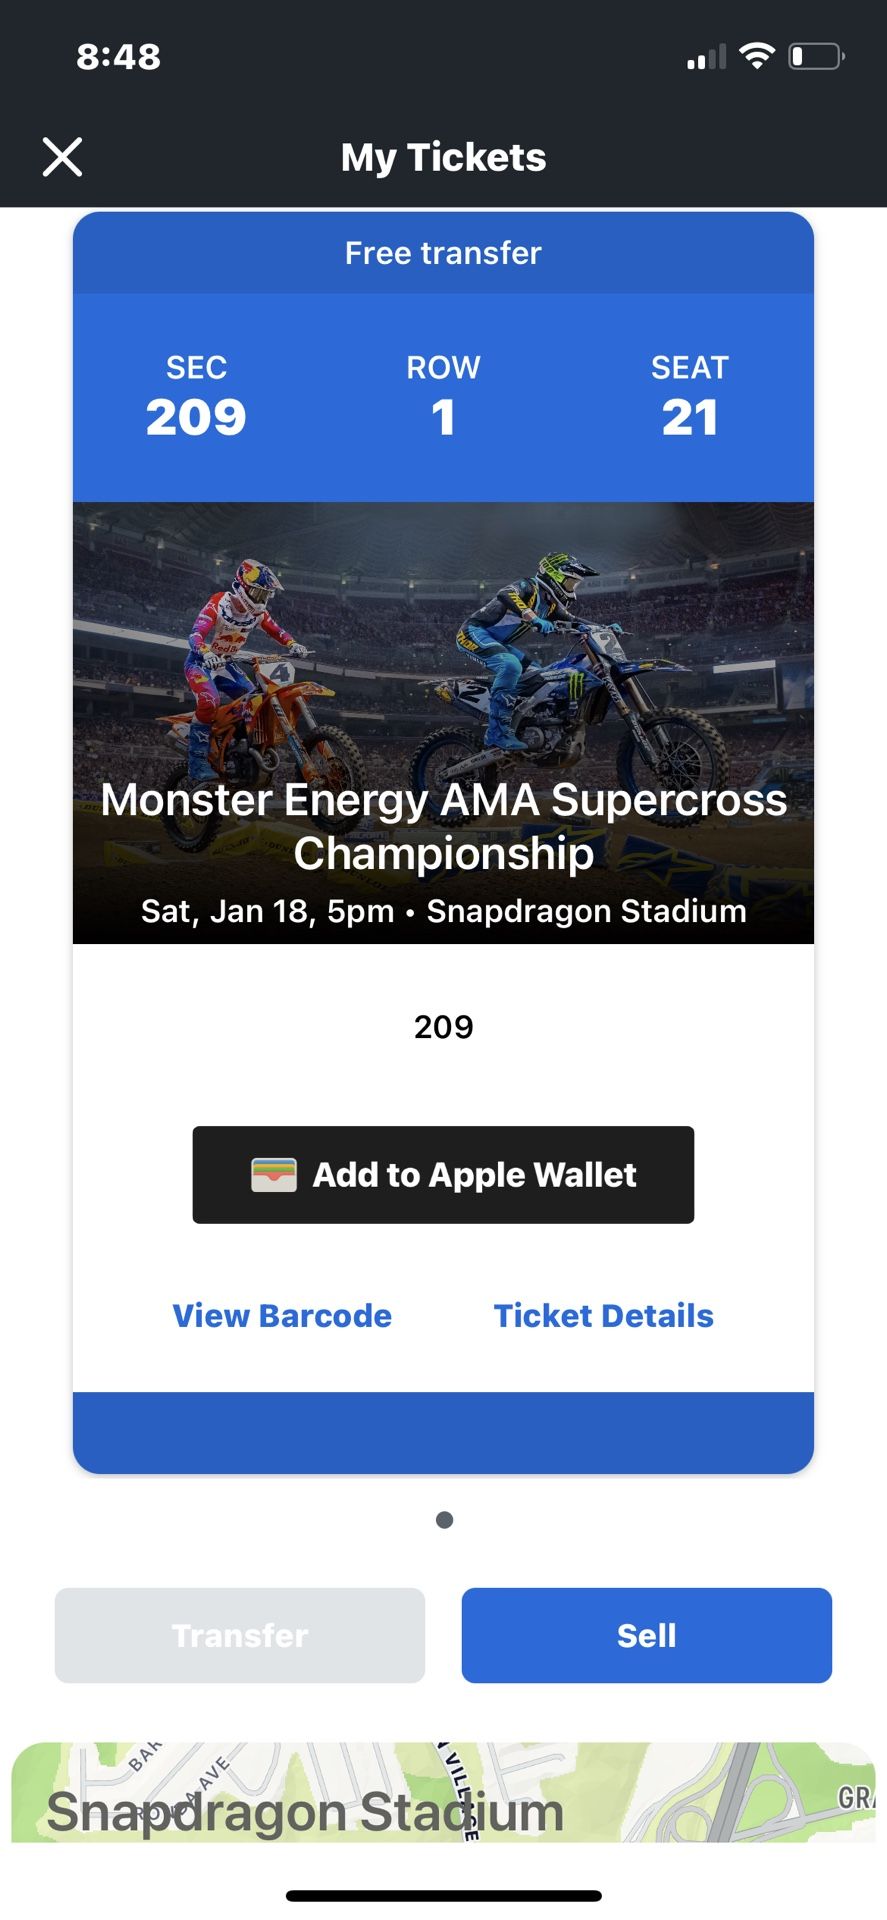
Task: Close the My Tickets screen
Action: pyautogui.click(x=62, y=157)
